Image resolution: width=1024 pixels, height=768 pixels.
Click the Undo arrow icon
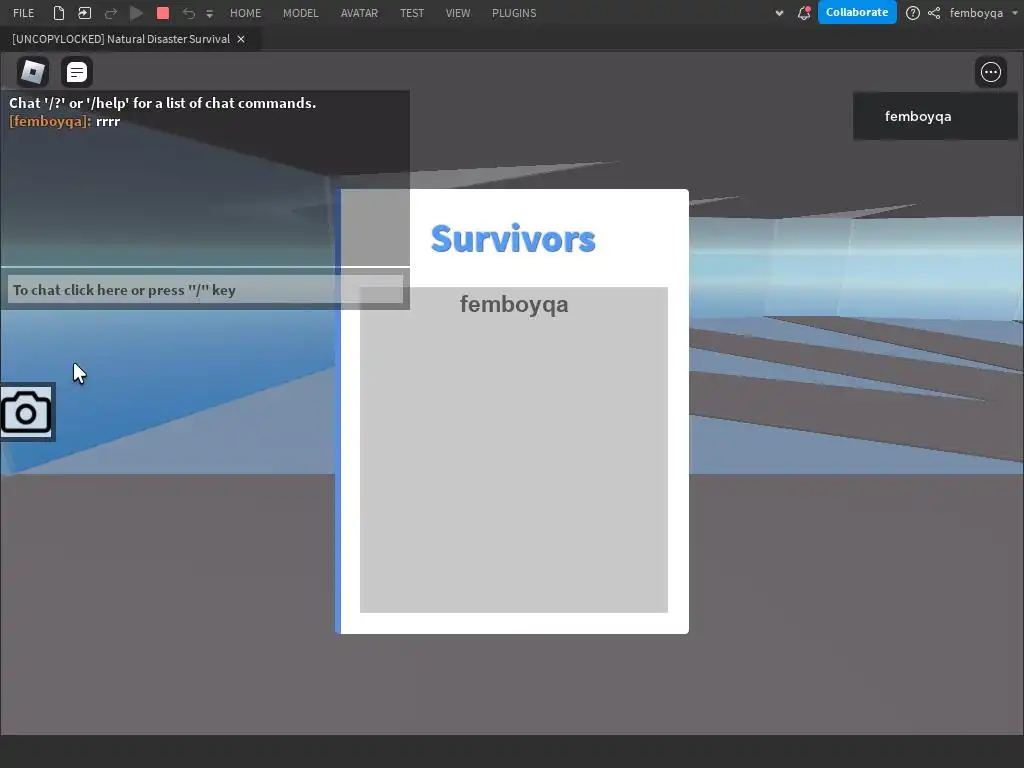tap(189, 13)
